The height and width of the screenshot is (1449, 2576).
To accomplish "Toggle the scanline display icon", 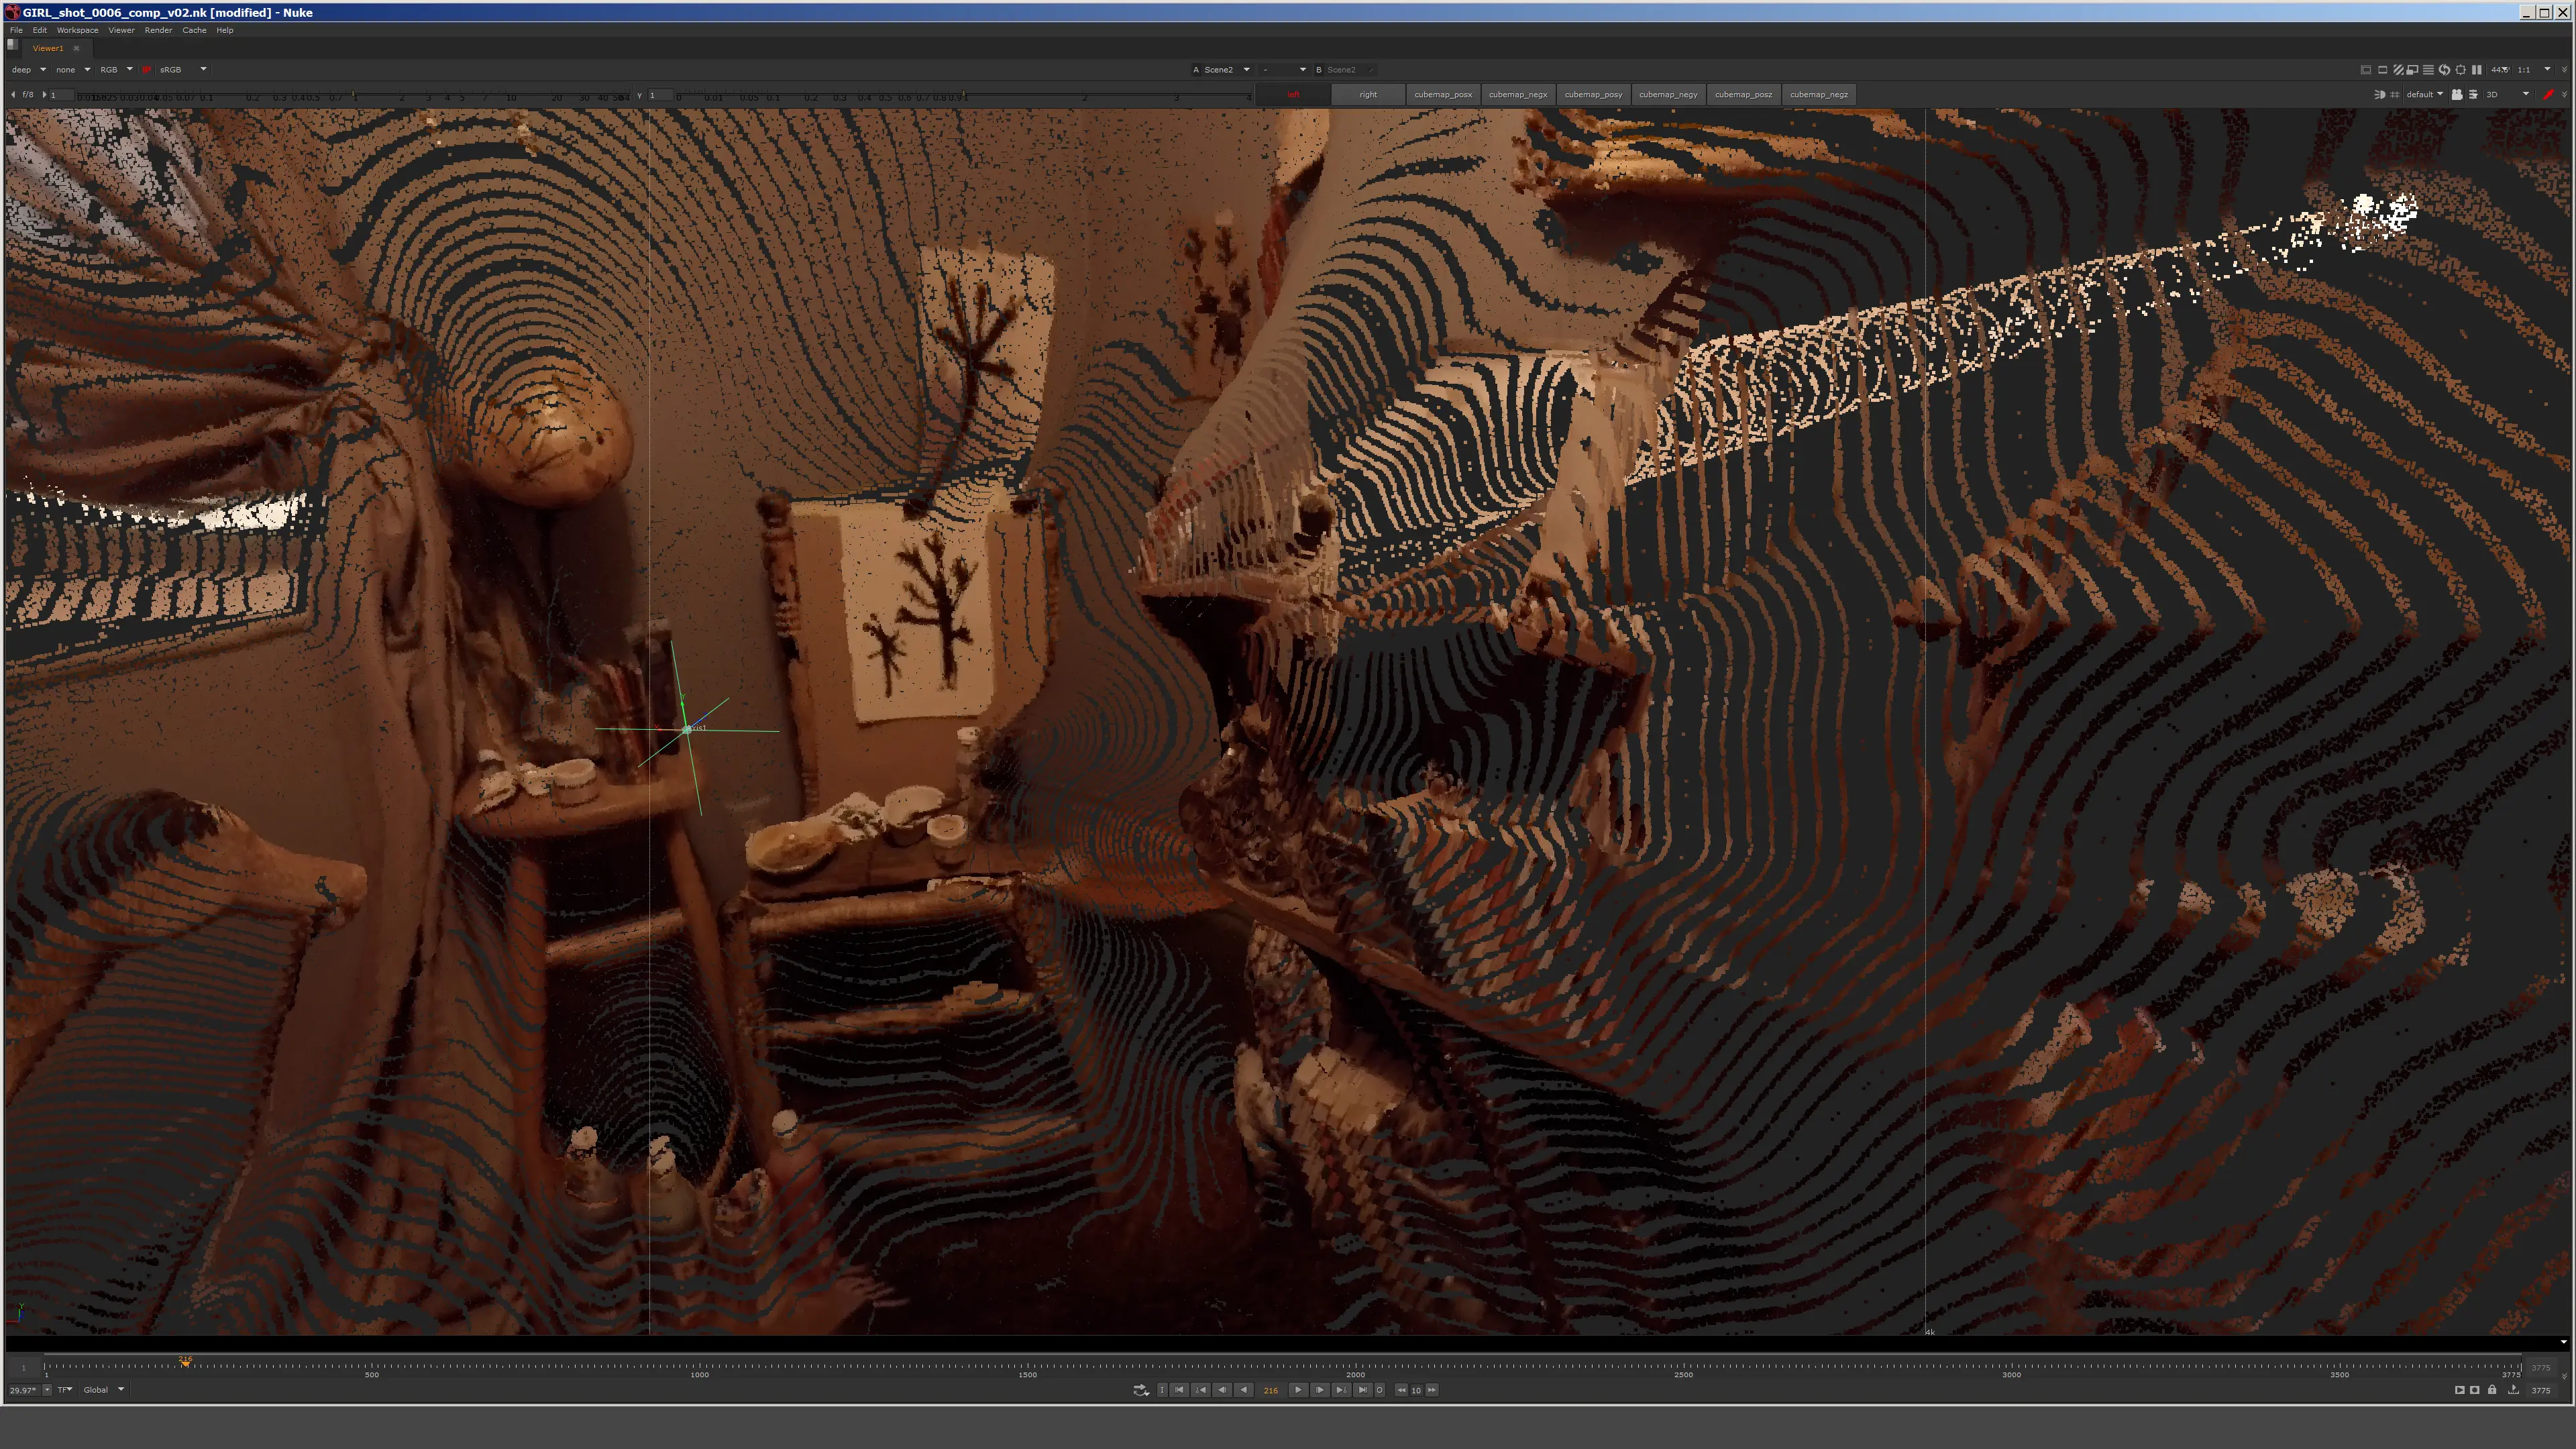I will 2428,70.
